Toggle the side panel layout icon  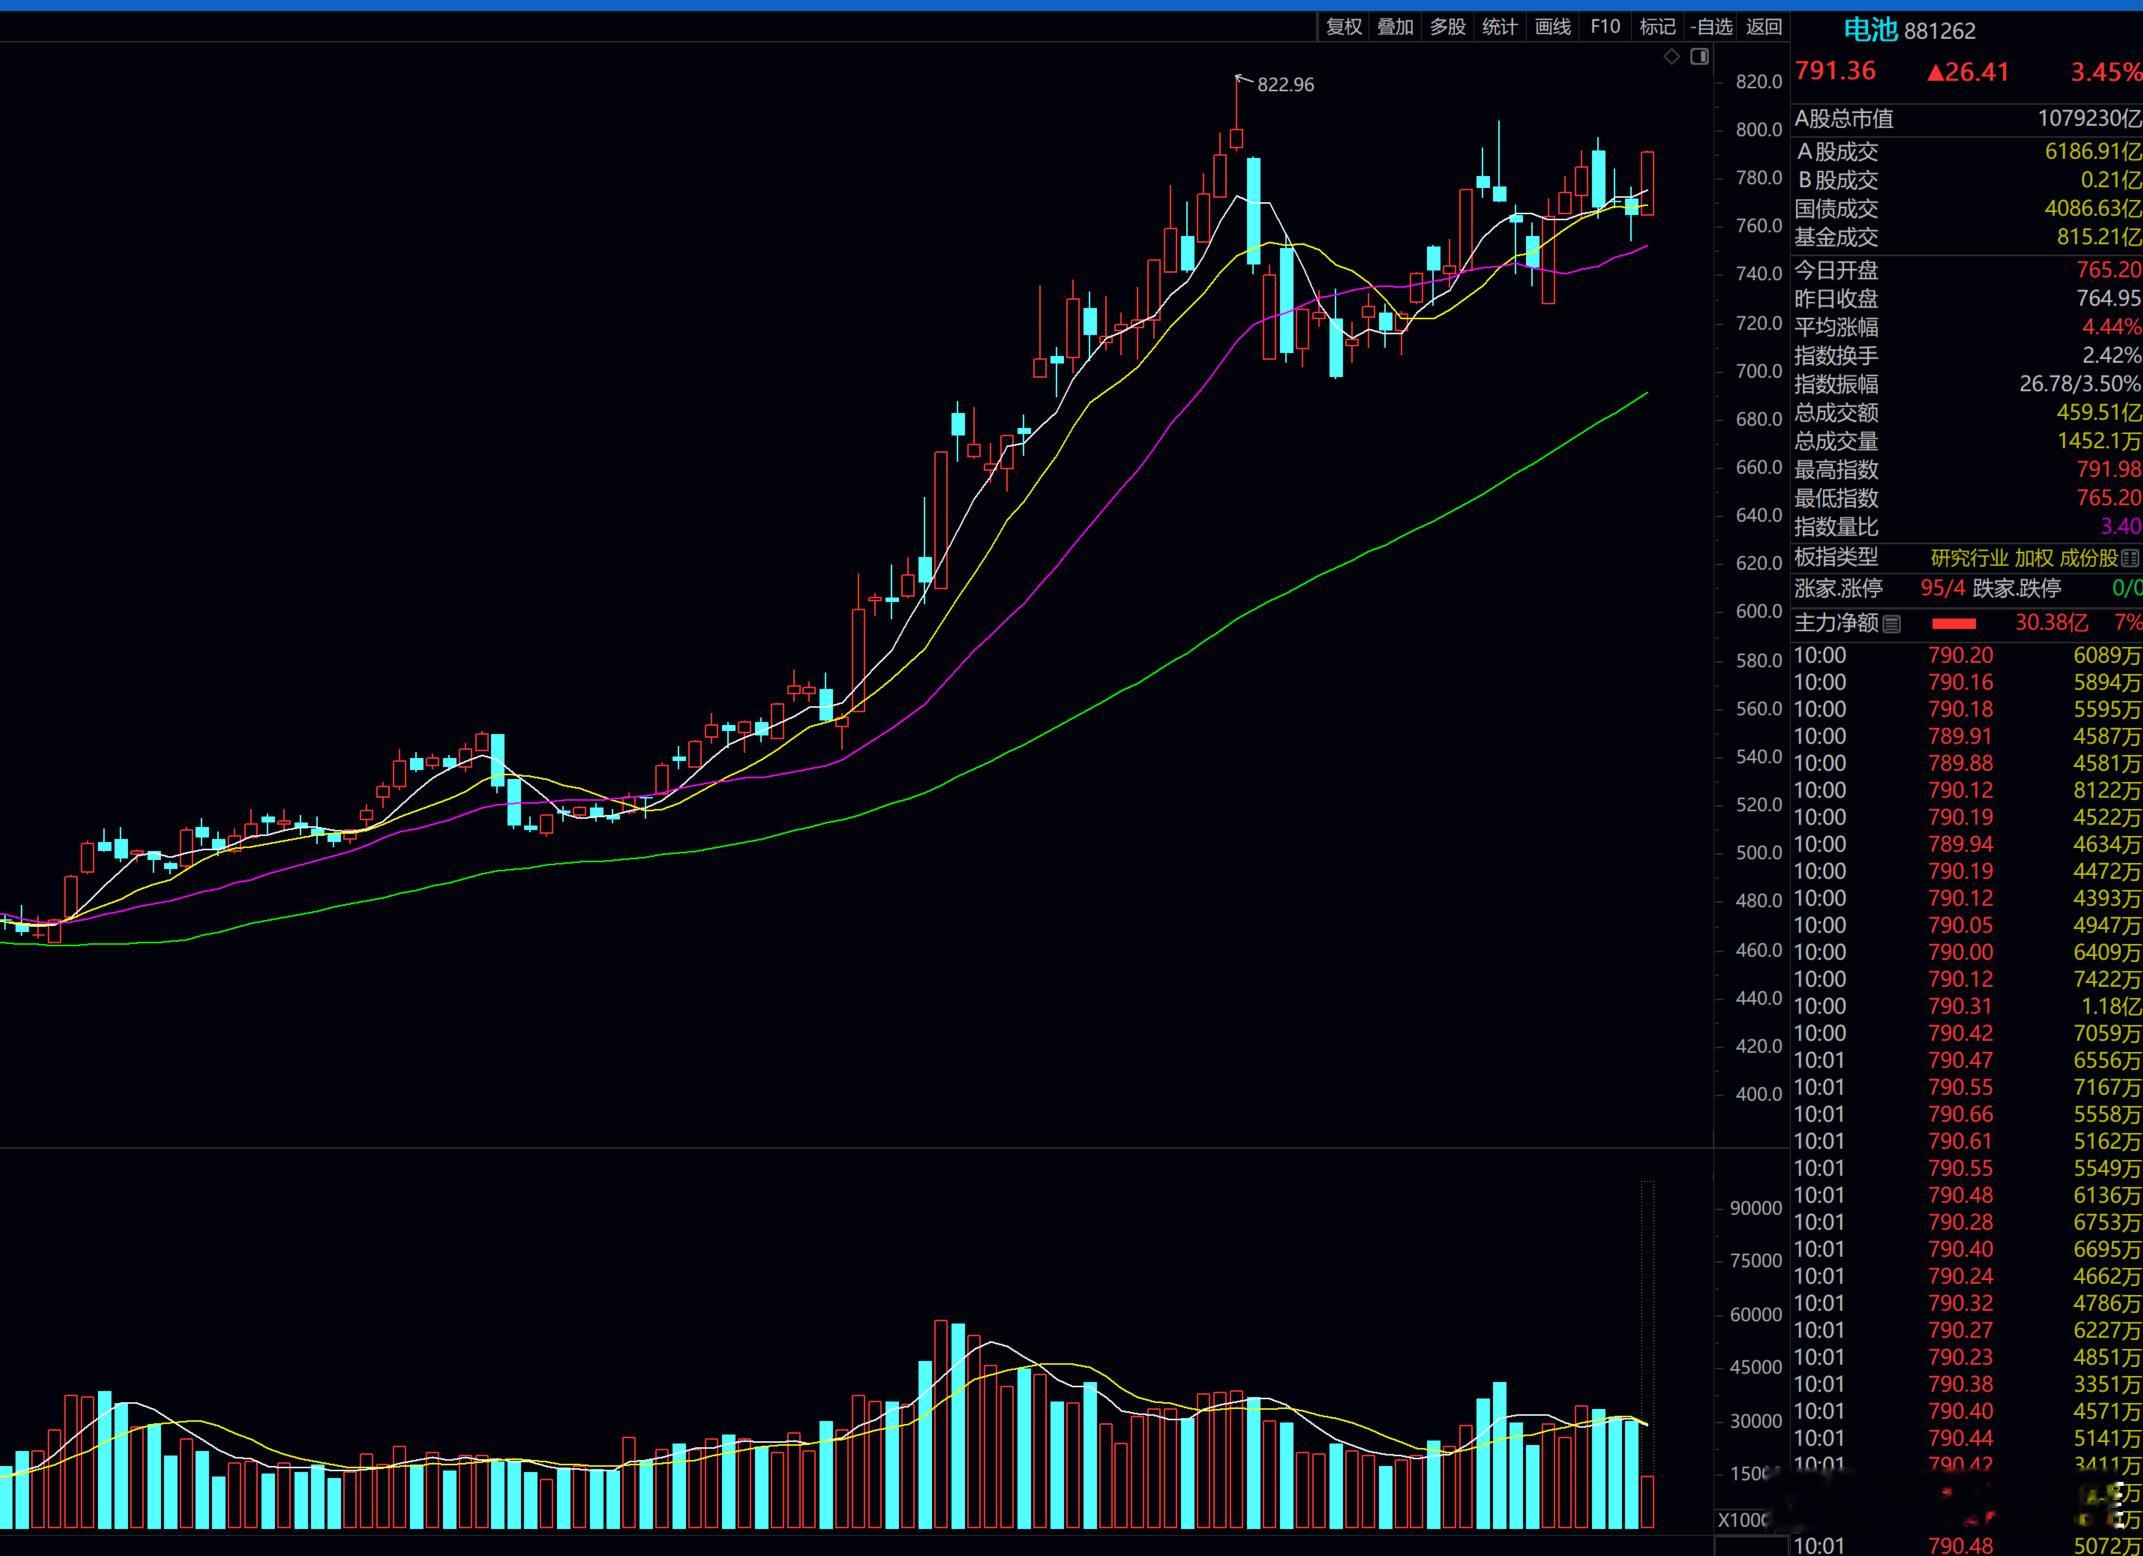pyautogui.click(x=1699, y=57)
